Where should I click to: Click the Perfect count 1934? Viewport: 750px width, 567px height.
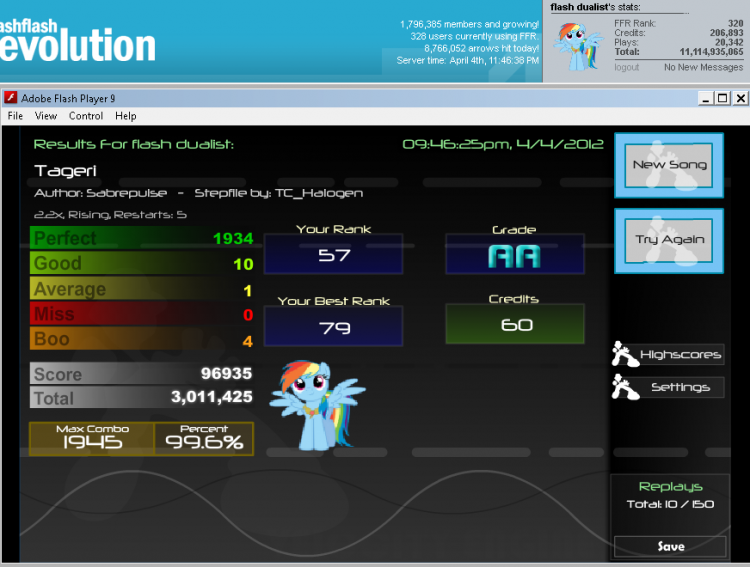click(233, 238)
